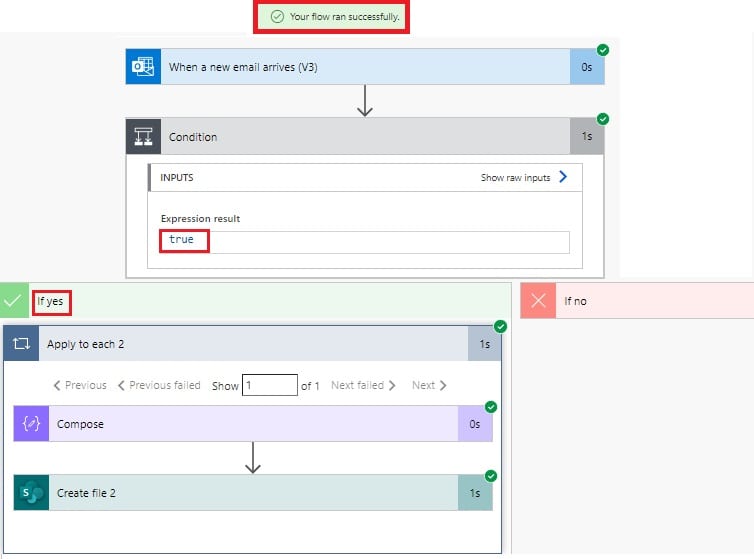Collapse the Condition step header

(x=365, y=137)
